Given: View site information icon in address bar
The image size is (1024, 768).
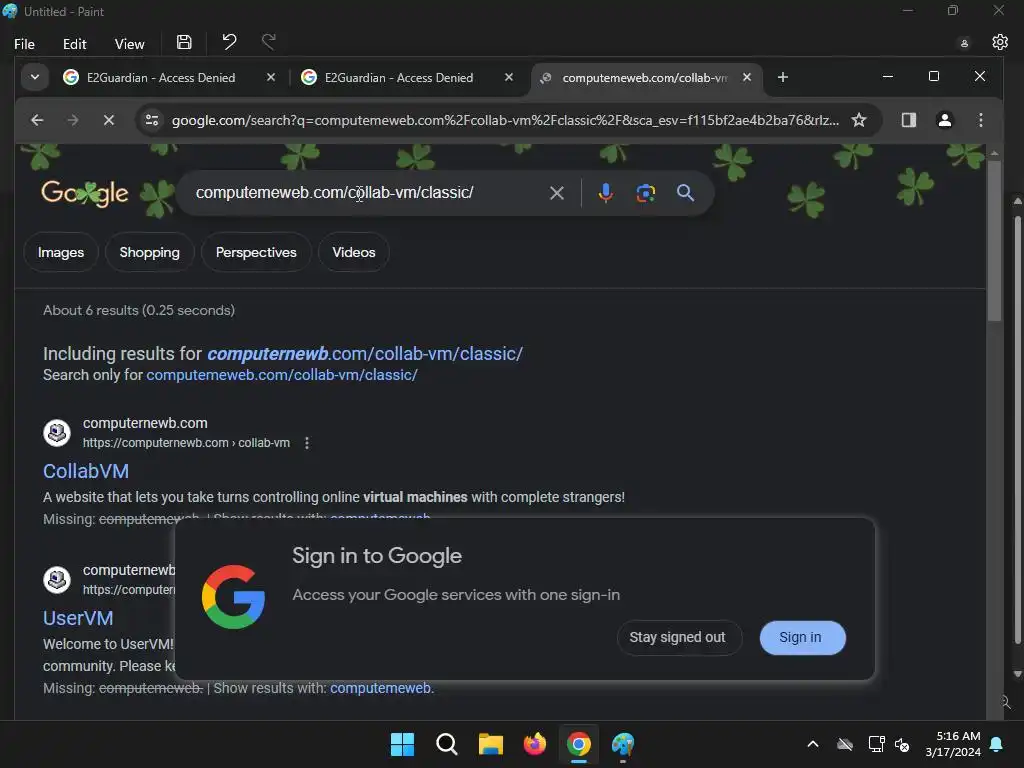Looking at the screenshot, I should (x=152, y=120).
